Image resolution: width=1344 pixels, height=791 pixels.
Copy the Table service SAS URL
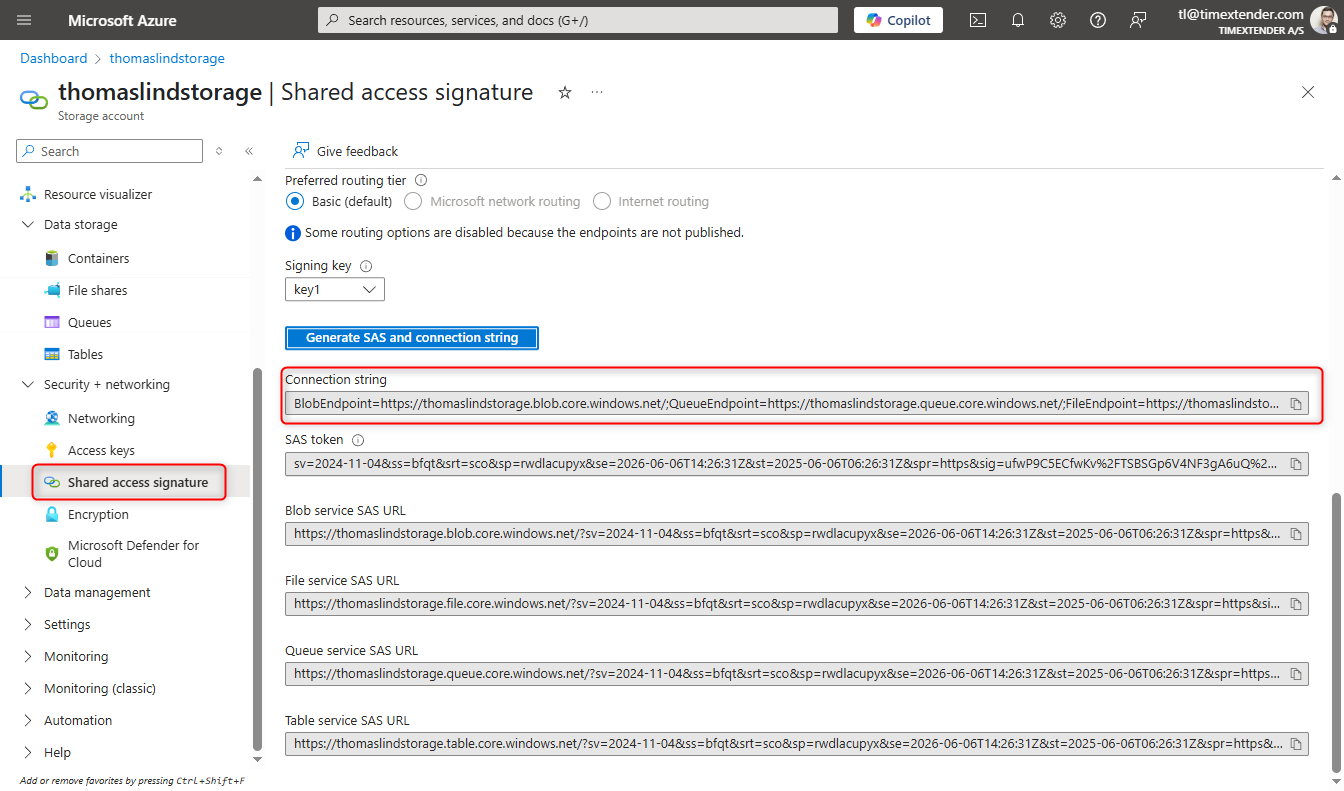coord(1296,744)
